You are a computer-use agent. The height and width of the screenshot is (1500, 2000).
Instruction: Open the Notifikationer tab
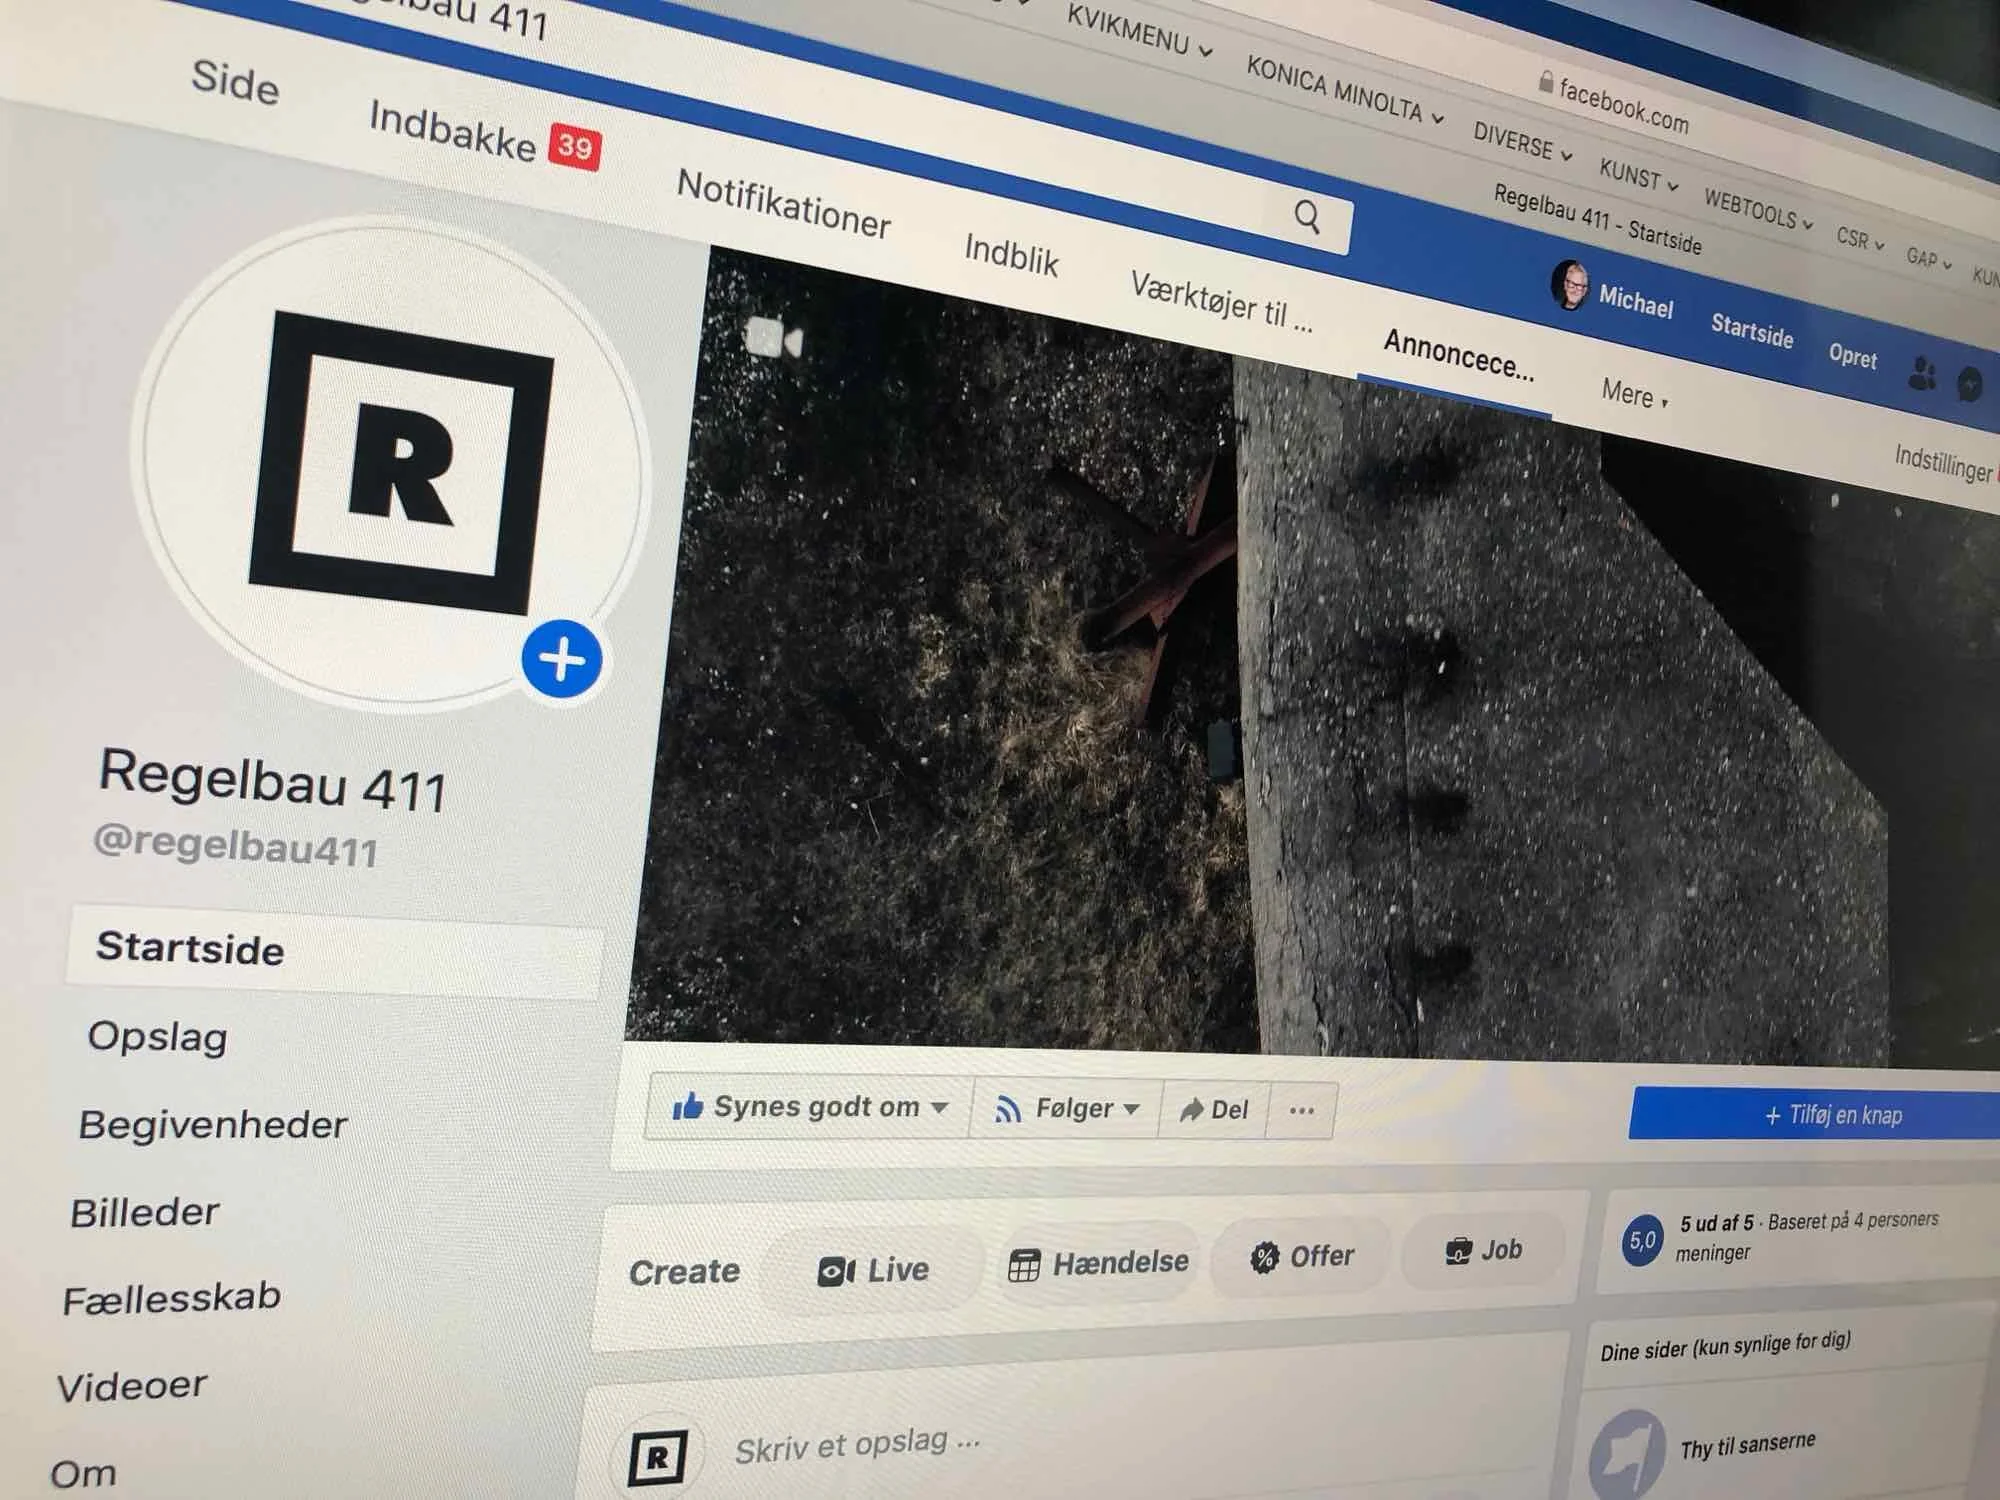click(x=783, y=205)
